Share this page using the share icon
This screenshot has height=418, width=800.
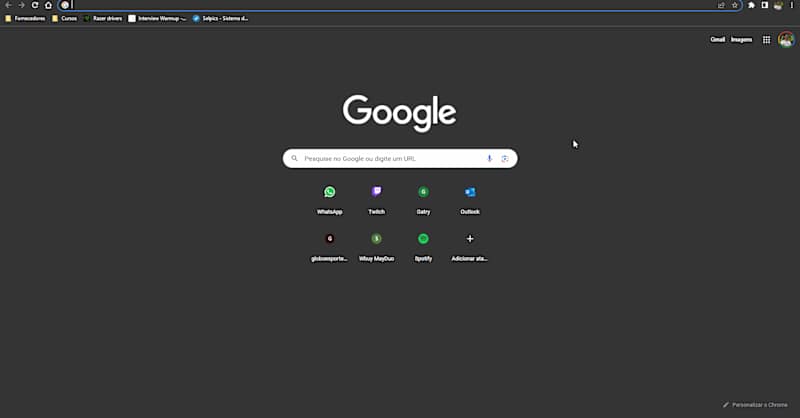[x=721, y=5]
